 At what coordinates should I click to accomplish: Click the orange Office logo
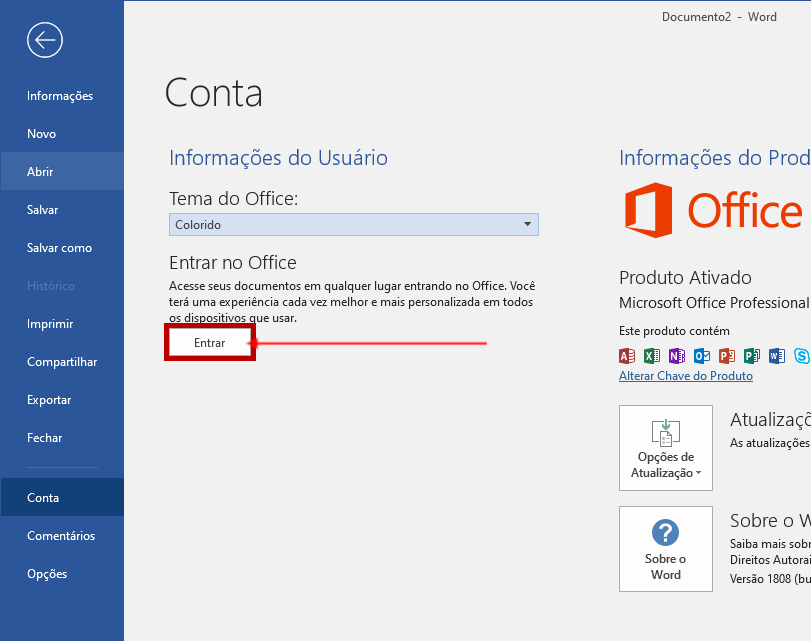[714, 210]
